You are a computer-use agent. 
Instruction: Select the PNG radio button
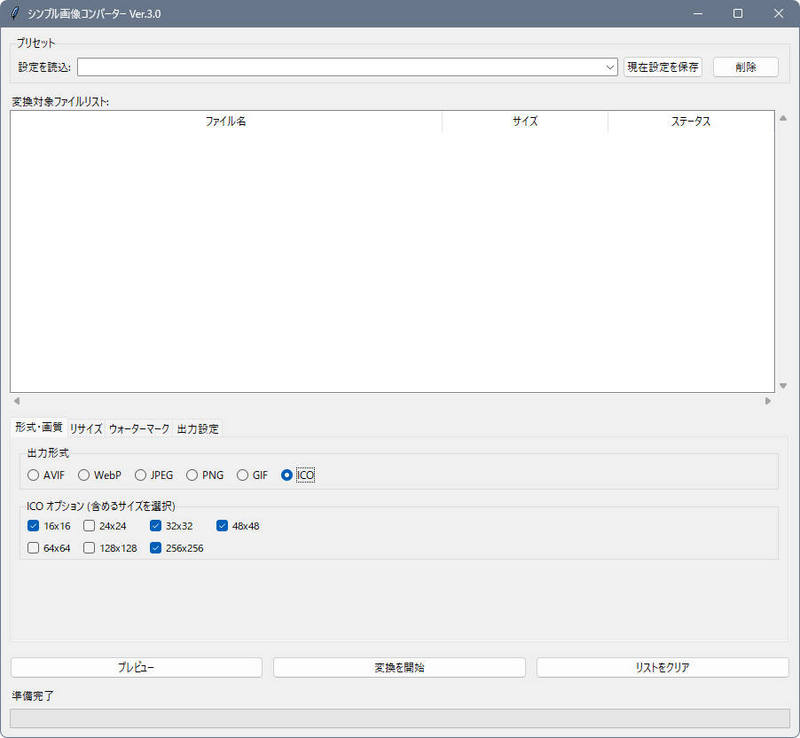[x=192, y=475]
